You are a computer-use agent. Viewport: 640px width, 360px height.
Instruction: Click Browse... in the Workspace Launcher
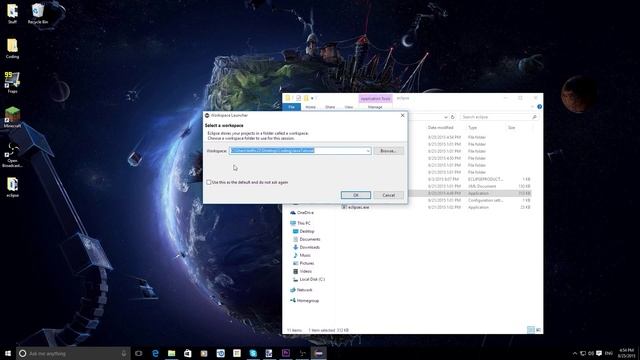[389, 151]
